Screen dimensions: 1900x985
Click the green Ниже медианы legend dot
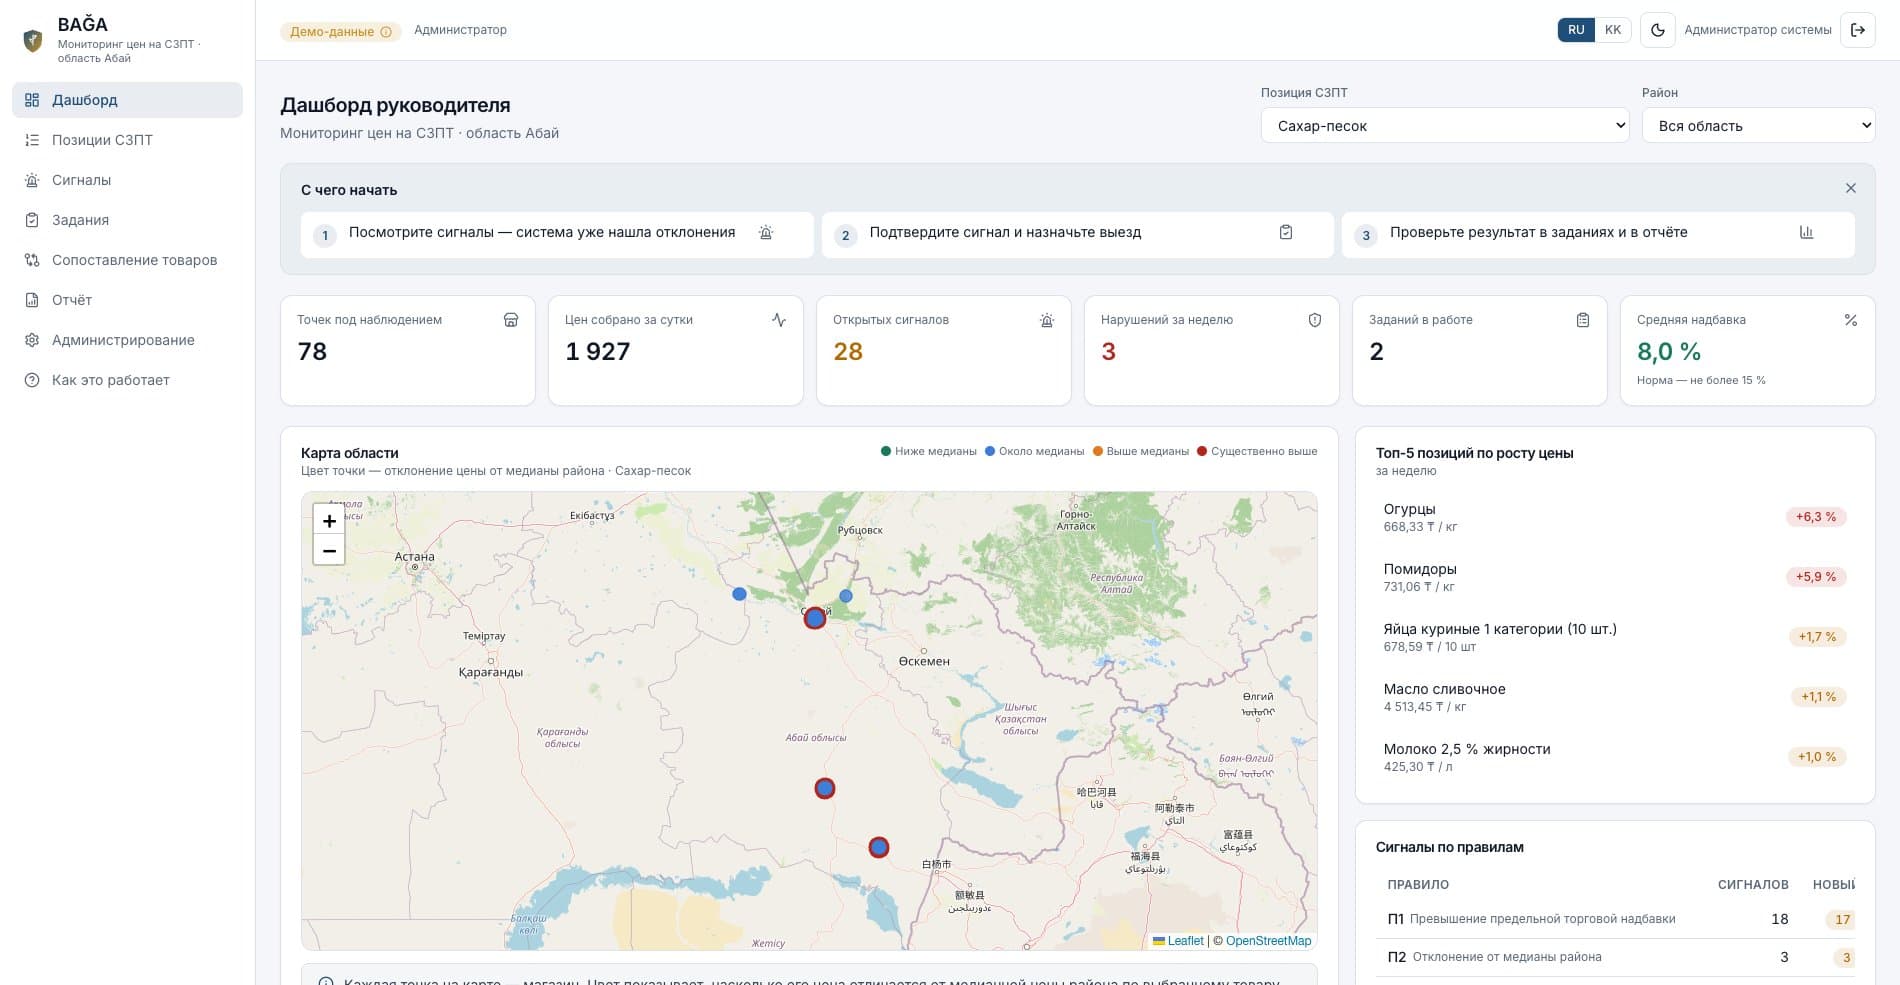[x=886, y=451]
